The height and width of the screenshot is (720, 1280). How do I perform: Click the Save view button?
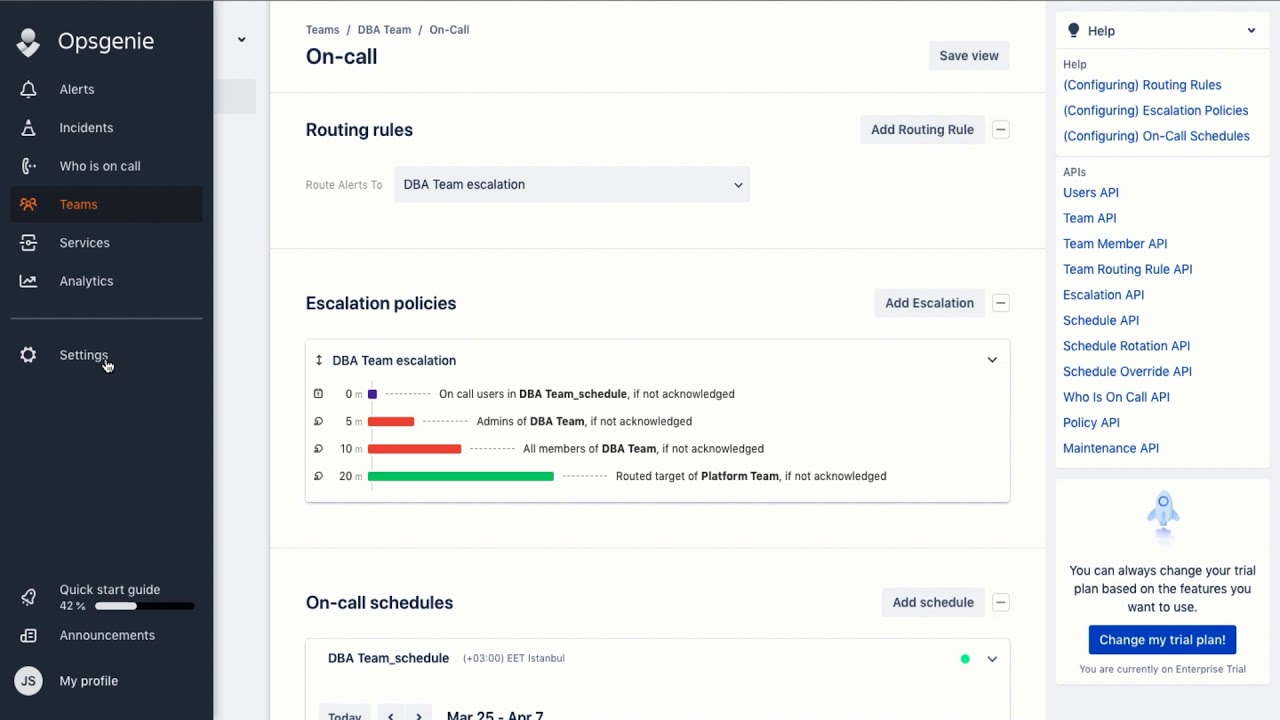(969, 56)
